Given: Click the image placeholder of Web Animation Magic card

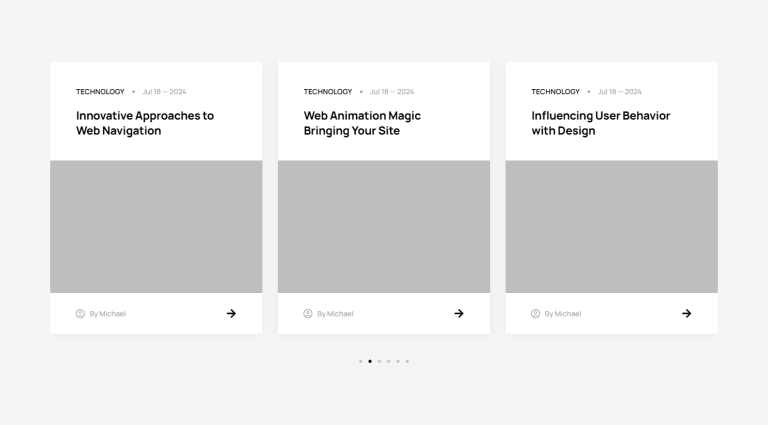Looking at the screenshot, I should tap(384, 226).
